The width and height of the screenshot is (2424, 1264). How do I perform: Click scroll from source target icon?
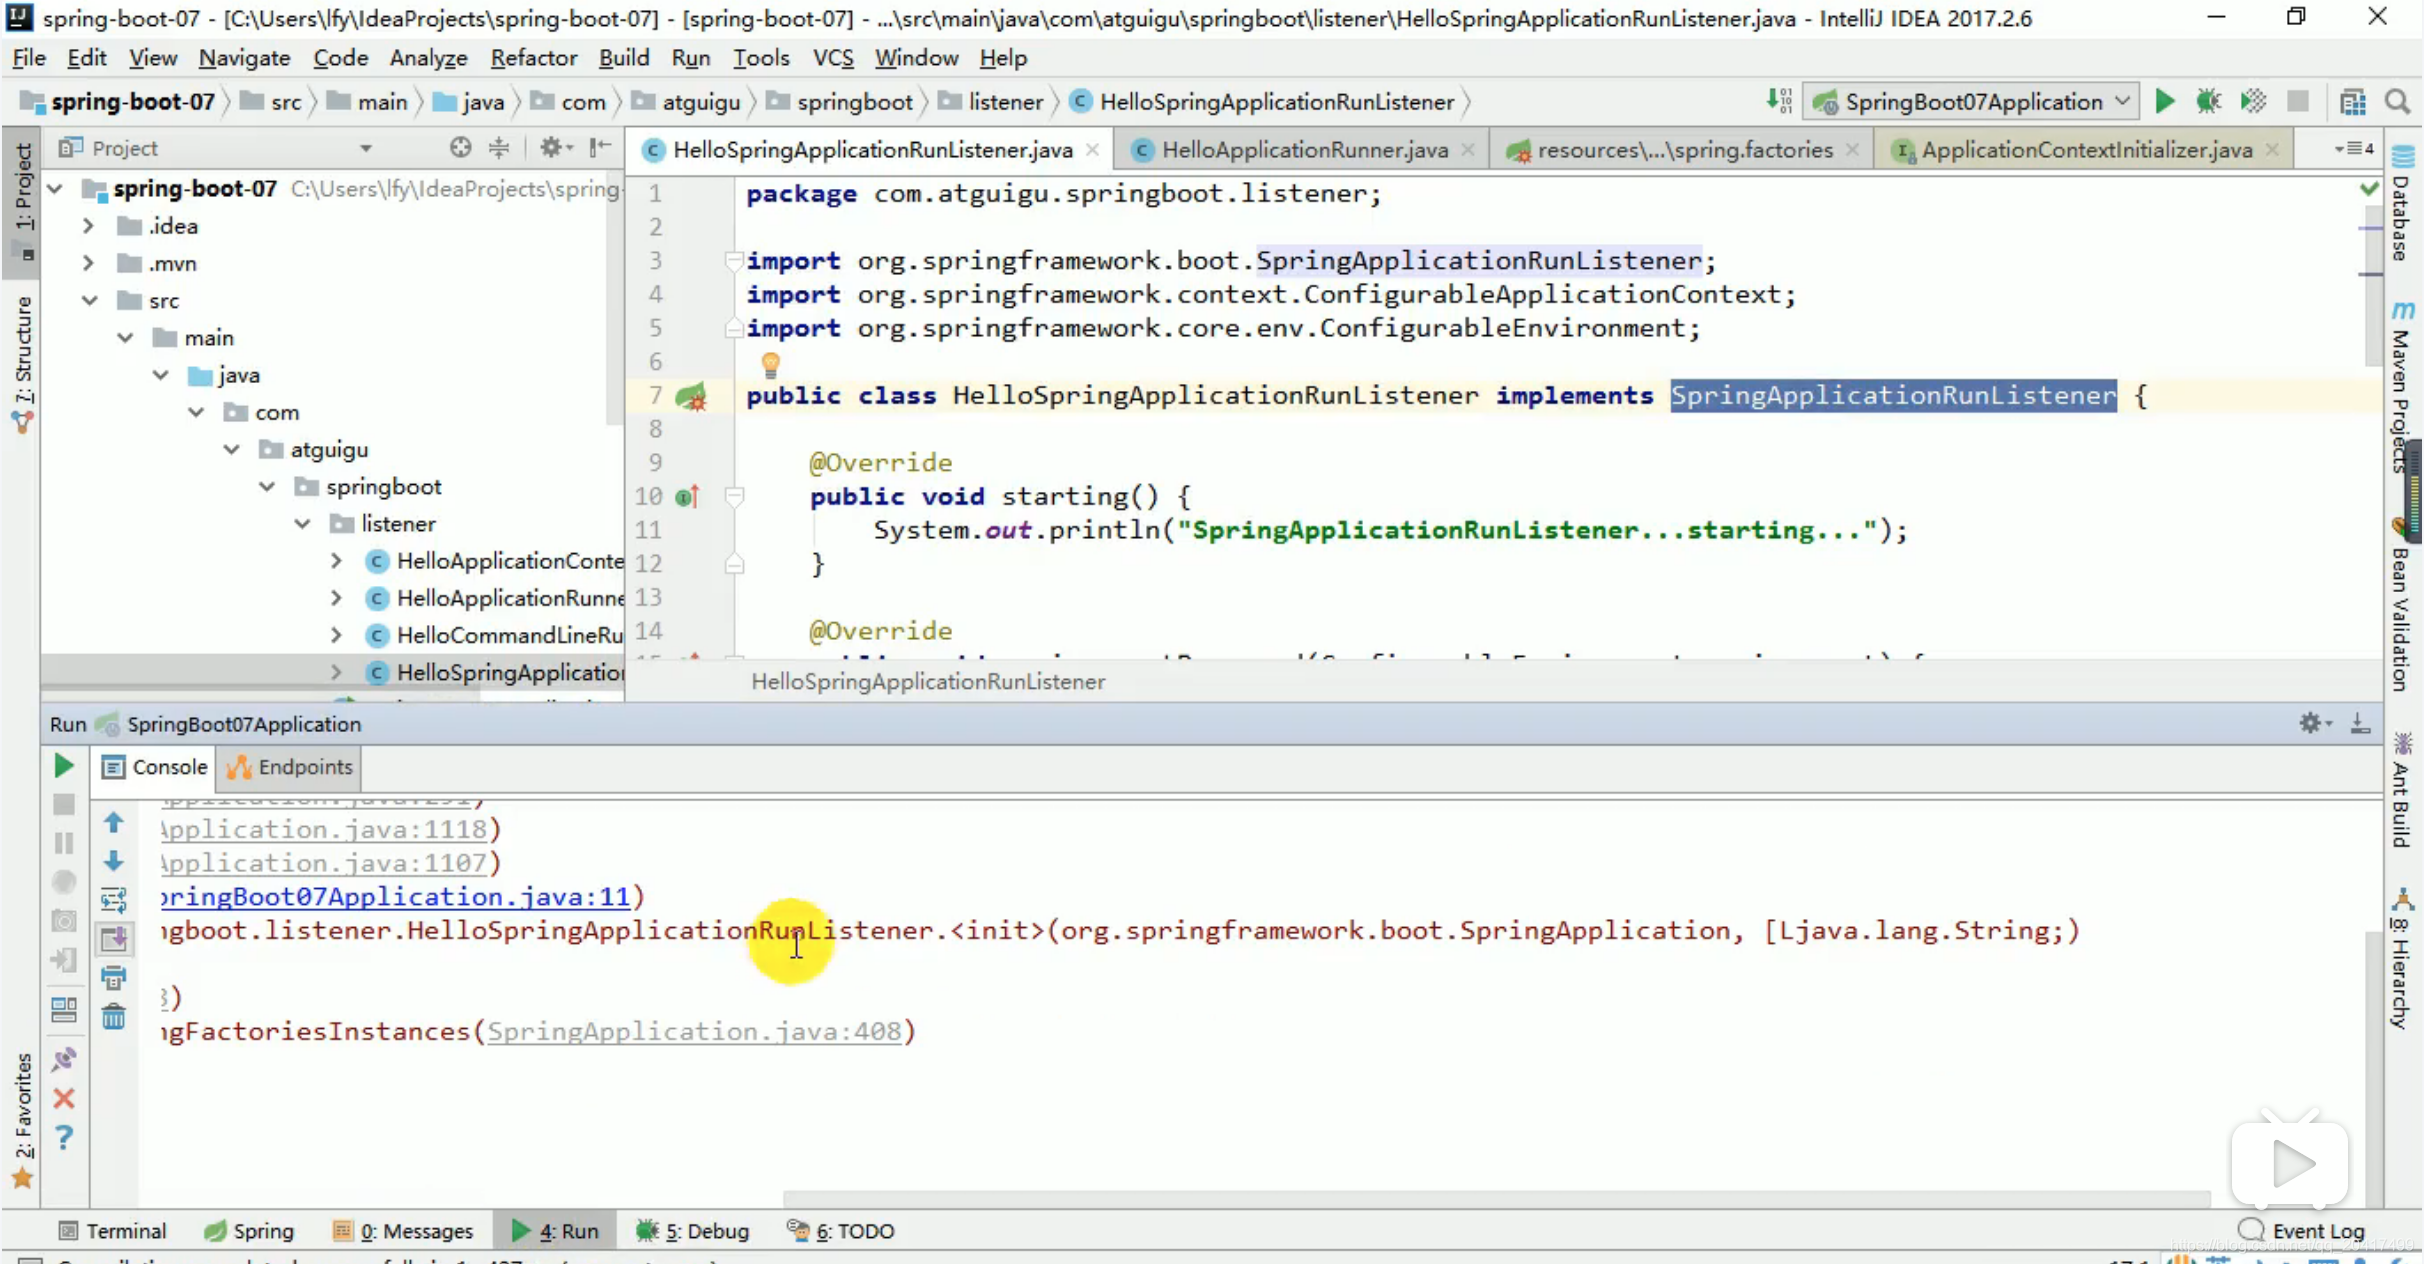[459, 148]
